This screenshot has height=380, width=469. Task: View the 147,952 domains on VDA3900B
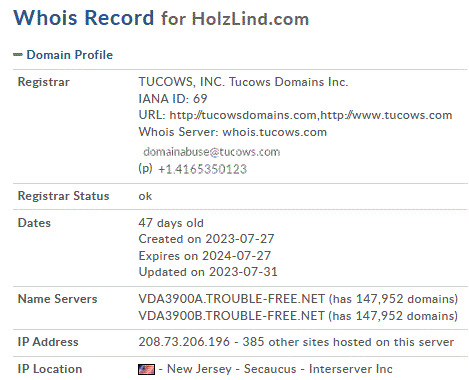[393, 316]
